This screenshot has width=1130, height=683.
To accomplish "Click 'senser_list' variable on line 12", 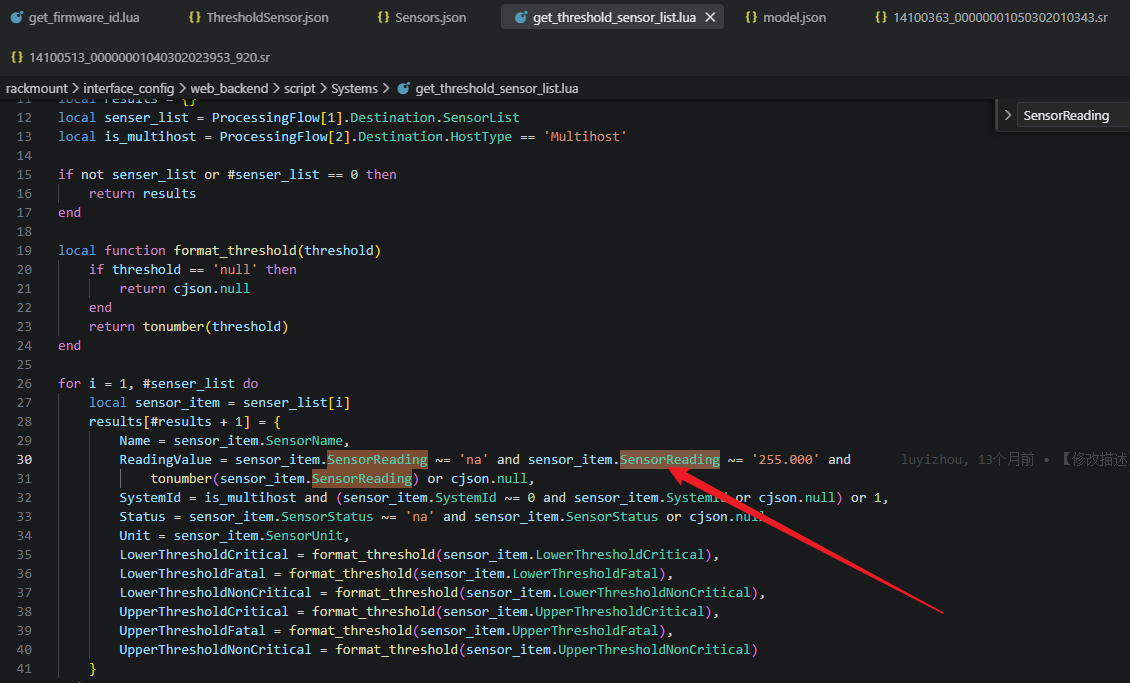I will pos(146,117).
